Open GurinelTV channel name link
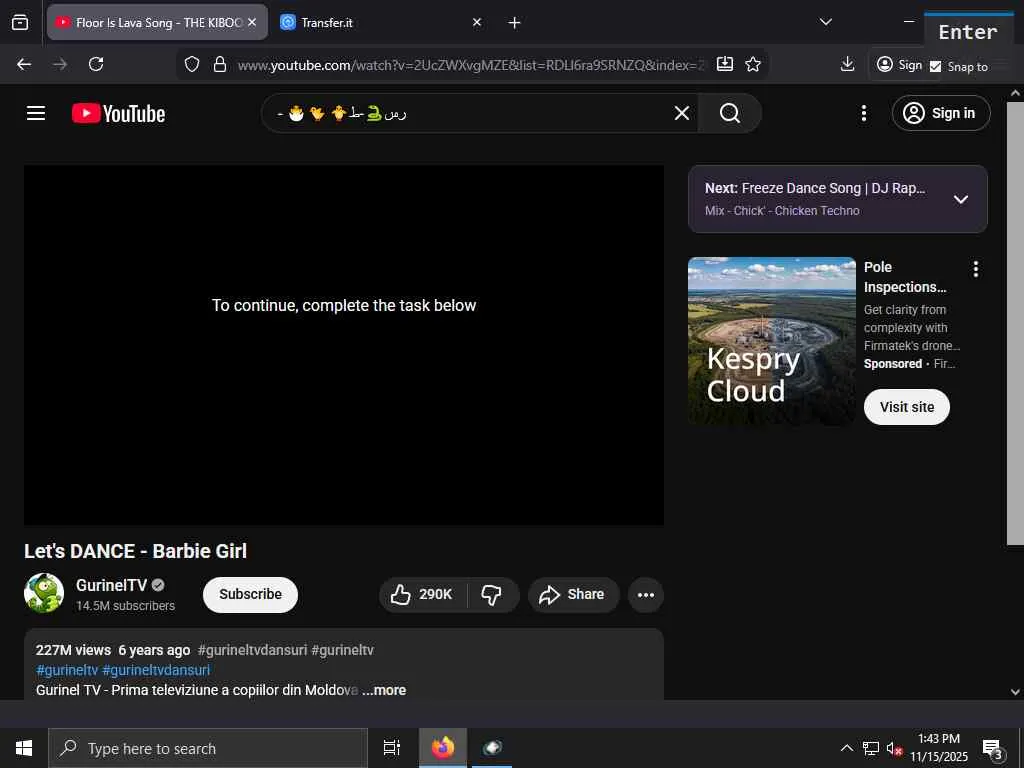The image size is (1024, 768). (x=112, y=585)
